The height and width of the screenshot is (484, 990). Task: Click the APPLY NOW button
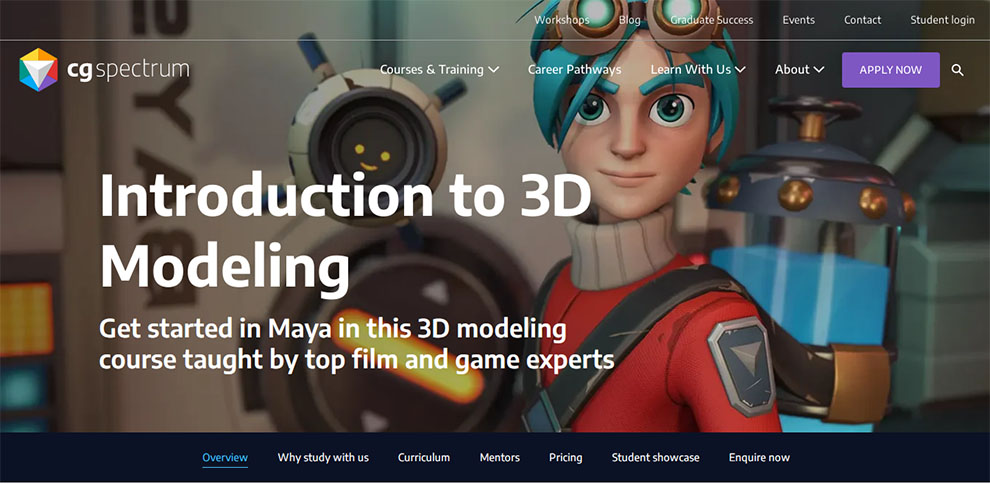point(890,70)
